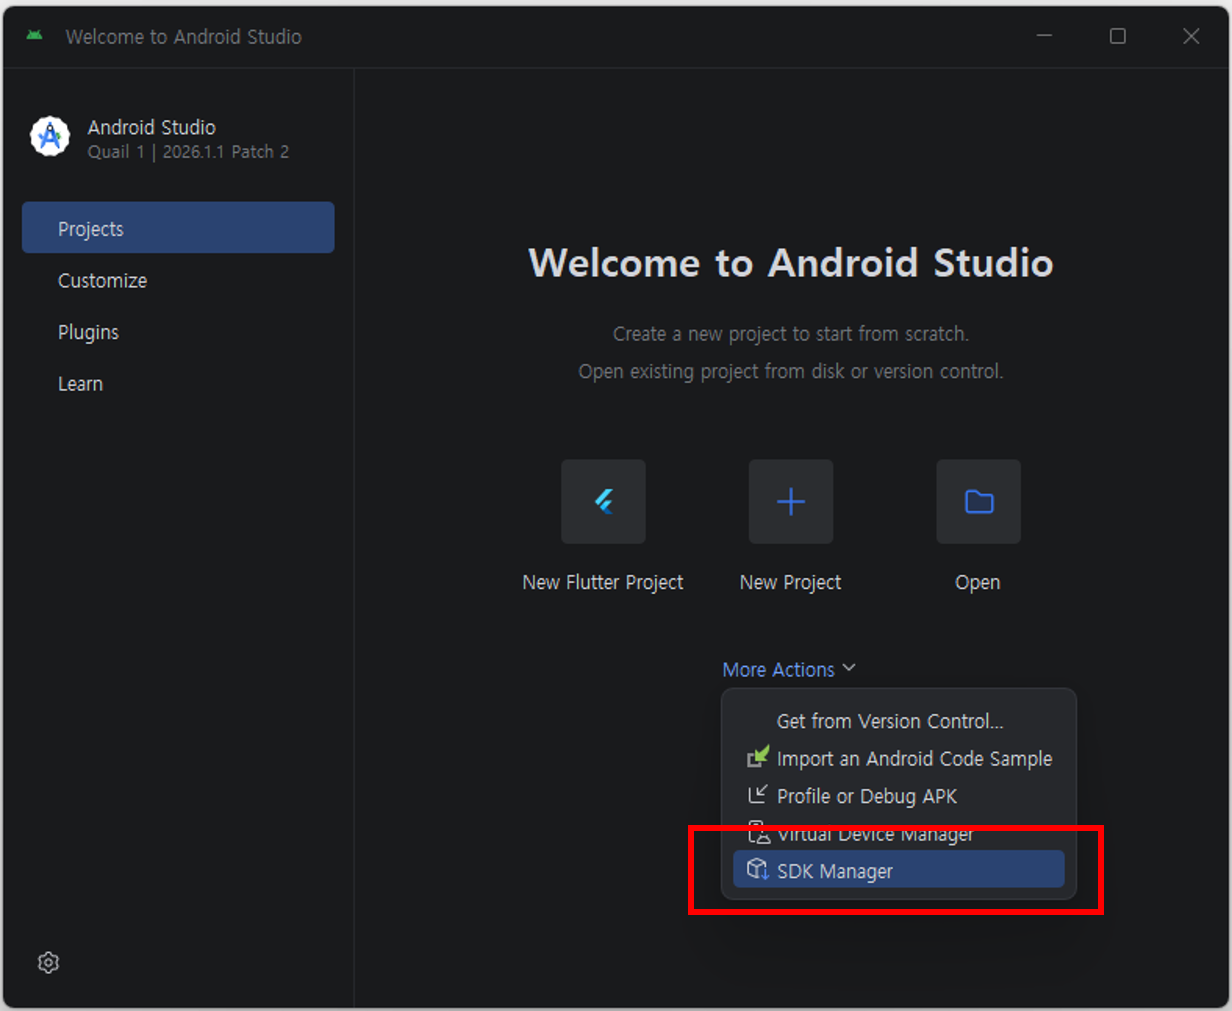Click the New Project label

791,582
